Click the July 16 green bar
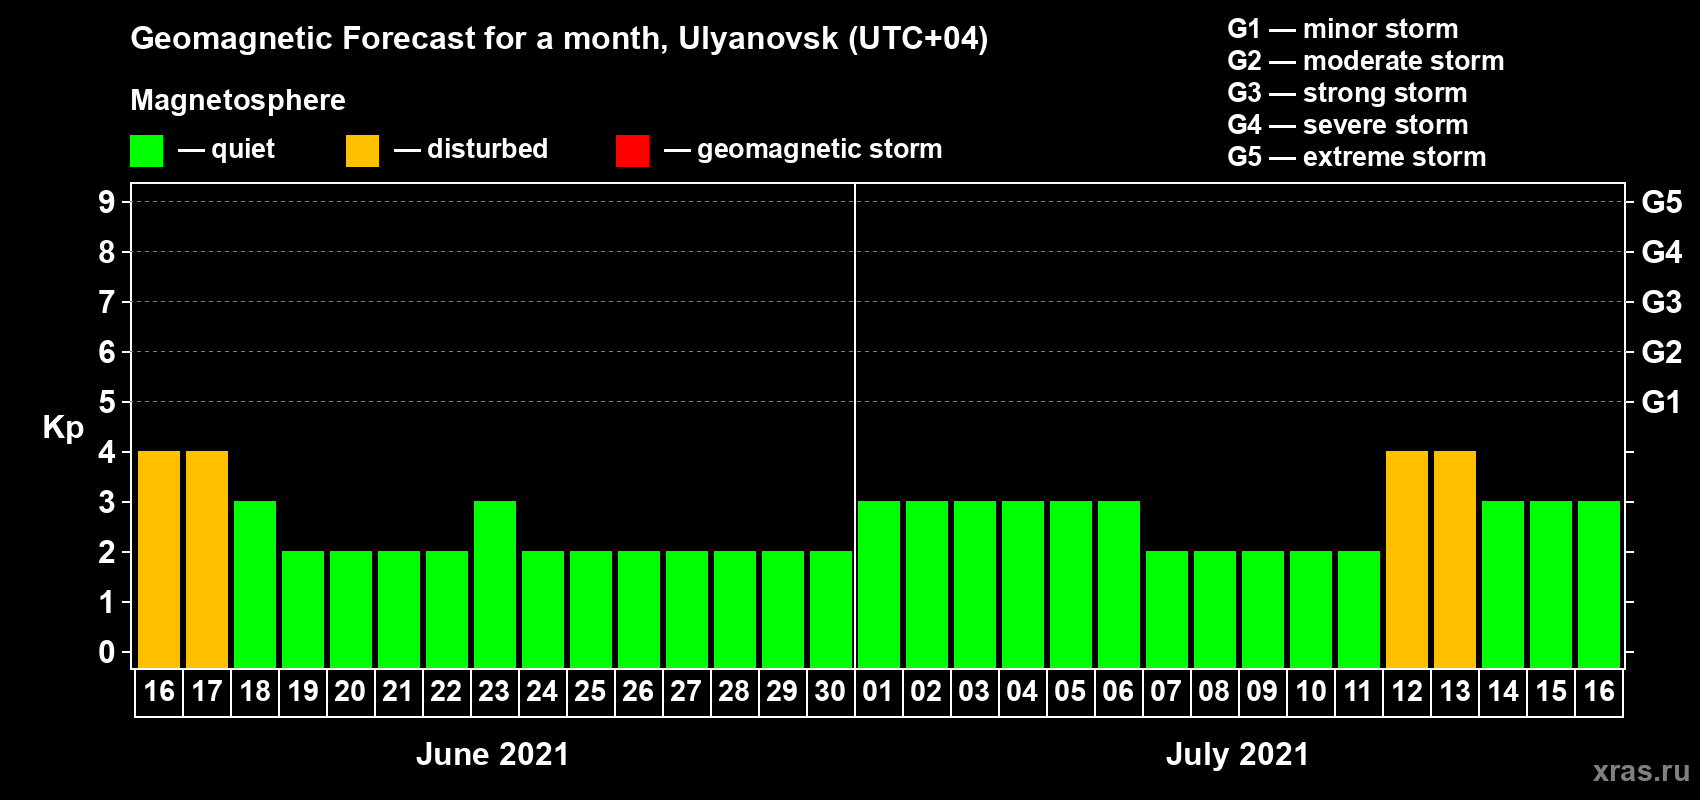 1599,585
